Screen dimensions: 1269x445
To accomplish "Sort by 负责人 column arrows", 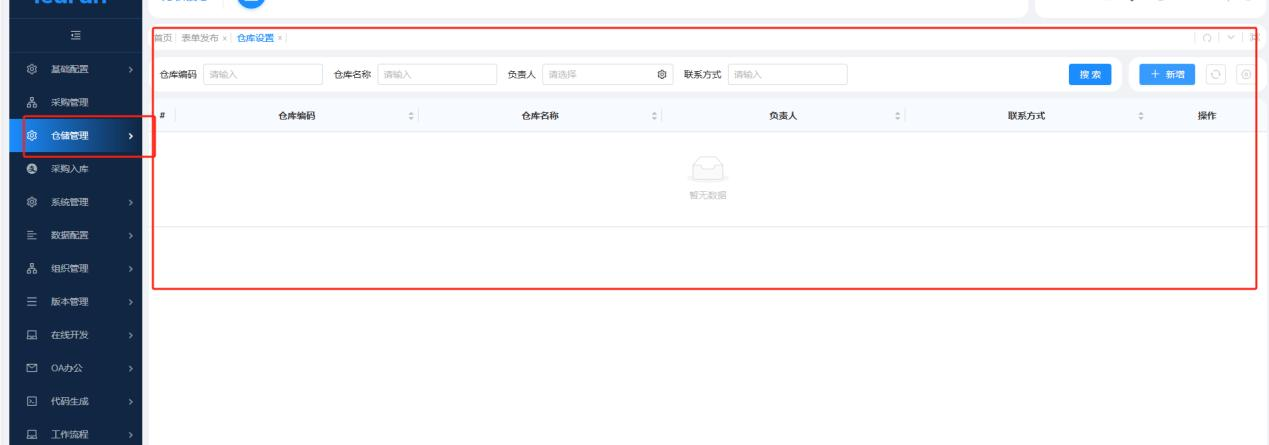I will [x=898, y=116].
